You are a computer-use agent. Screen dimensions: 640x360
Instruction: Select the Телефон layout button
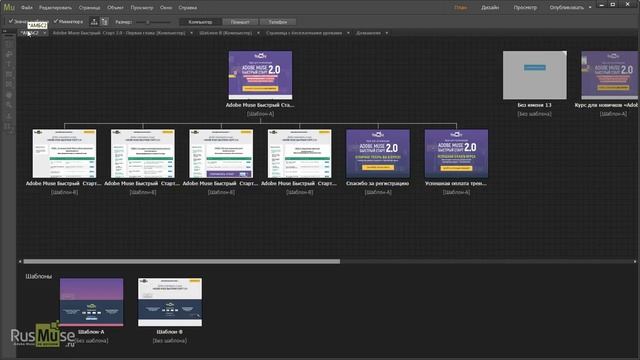coord(278,22)
